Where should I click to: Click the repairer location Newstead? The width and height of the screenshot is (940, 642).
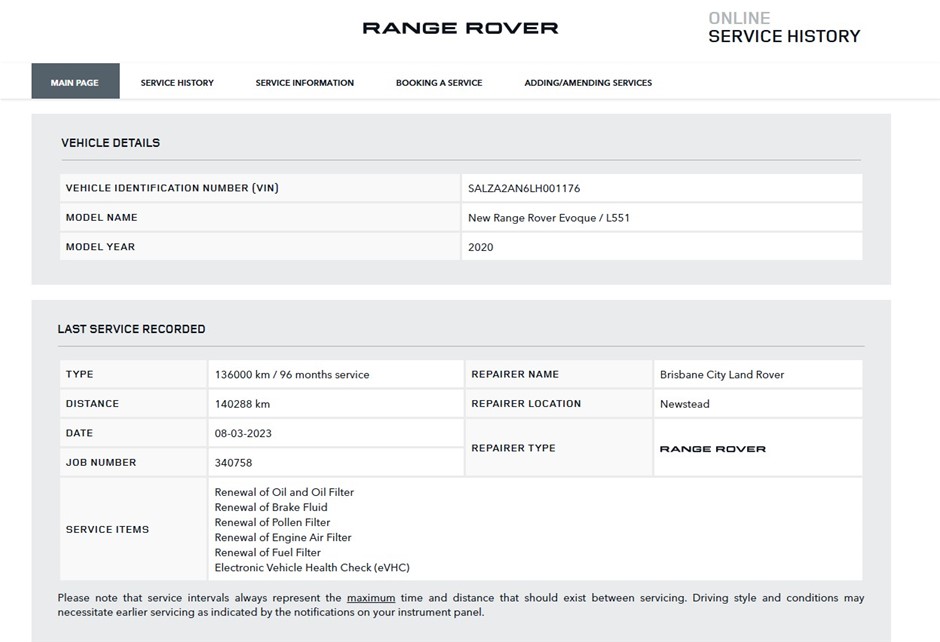(x=684, y=404)
